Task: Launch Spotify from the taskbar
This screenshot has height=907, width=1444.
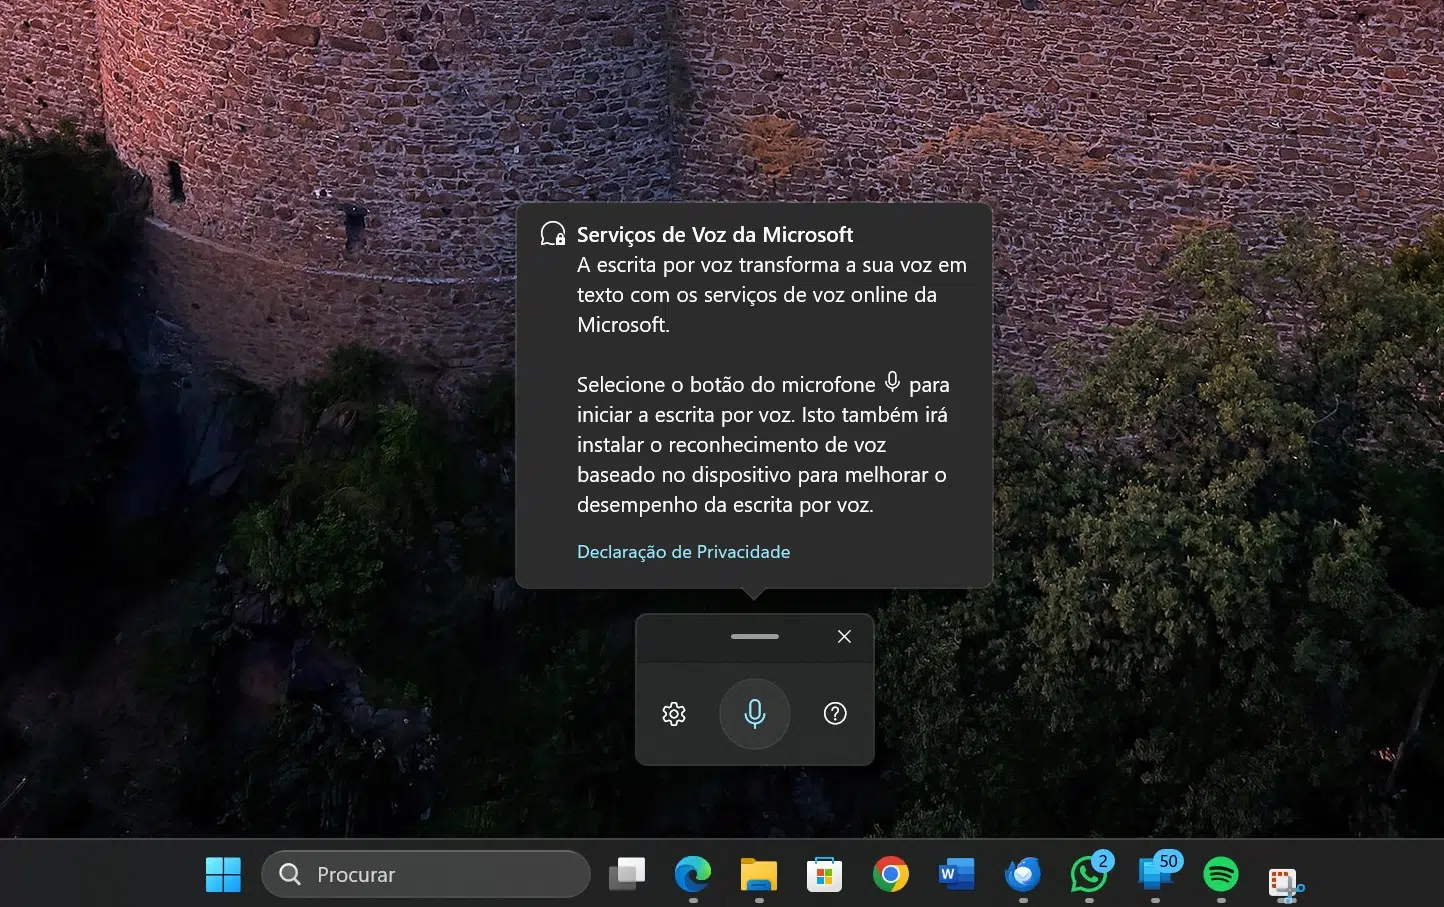Action: click(x=1221, y=875)
